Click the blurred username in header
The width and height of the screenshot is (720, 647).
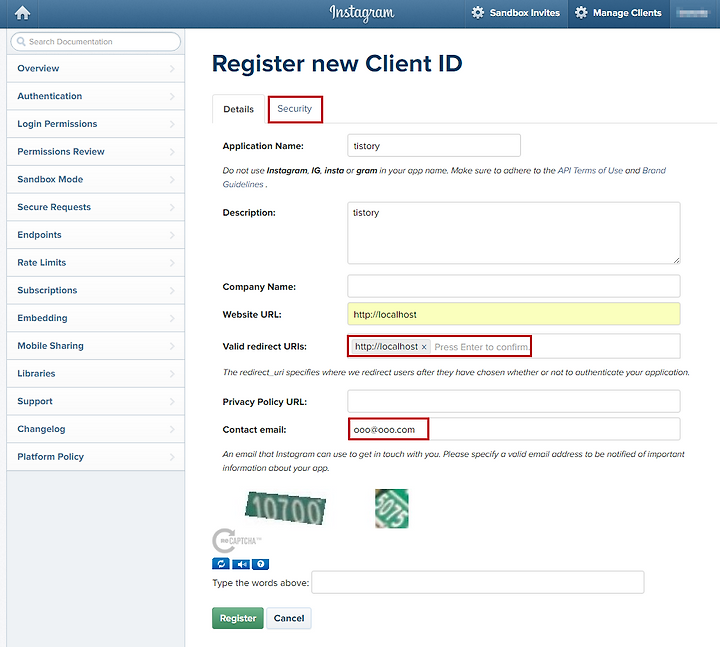click(693, 13)
